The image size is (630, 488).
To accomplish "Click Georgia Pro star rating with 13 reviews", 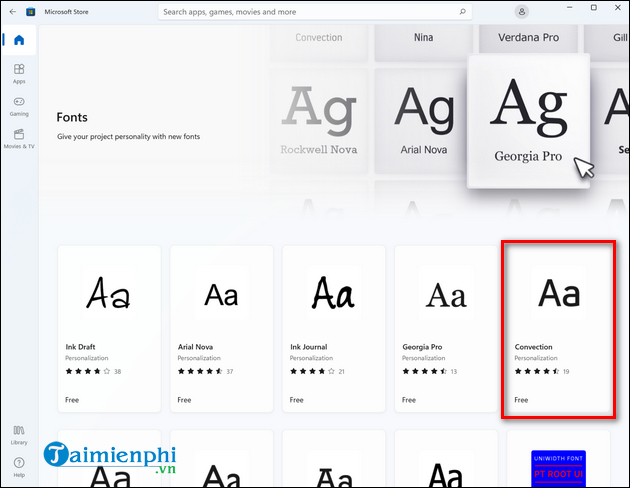I will tap(430, 371).
